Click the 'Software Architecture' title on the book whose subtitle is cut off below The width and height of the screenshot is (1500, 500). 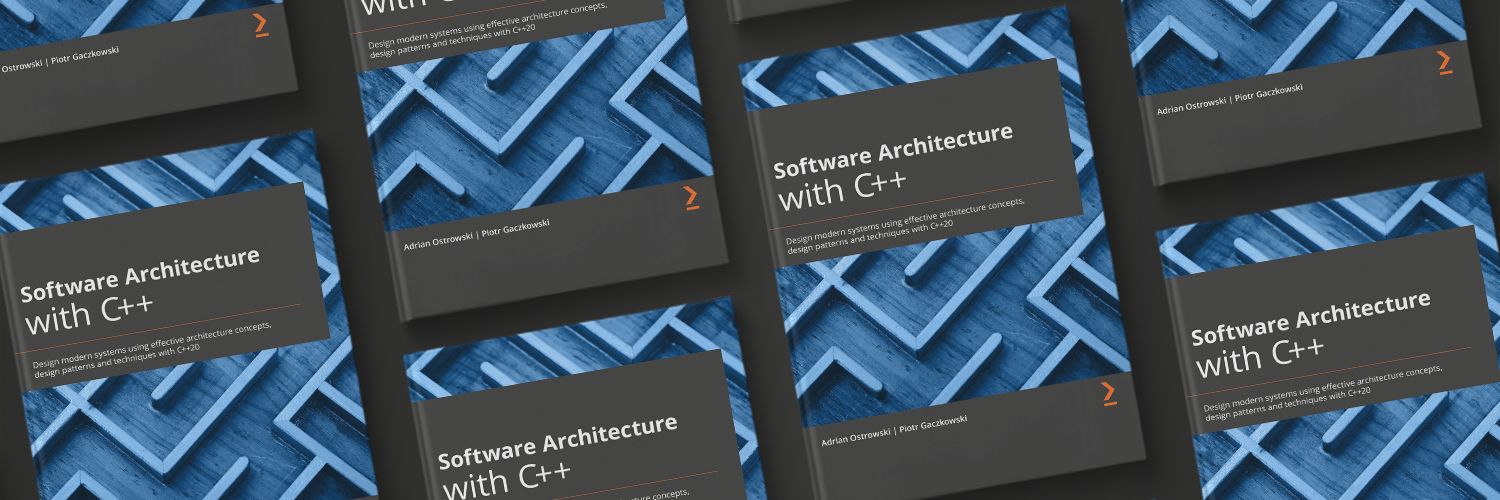[557, 440]
